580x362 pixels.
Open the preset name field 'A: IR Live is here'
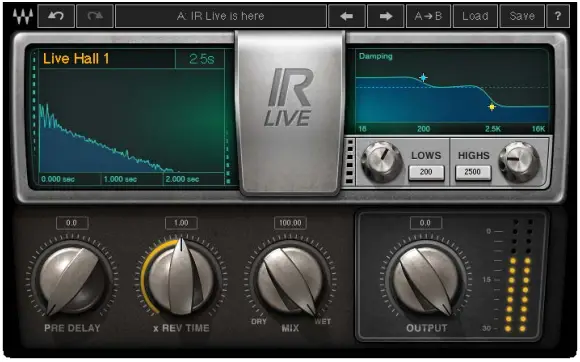click(221, 16)
